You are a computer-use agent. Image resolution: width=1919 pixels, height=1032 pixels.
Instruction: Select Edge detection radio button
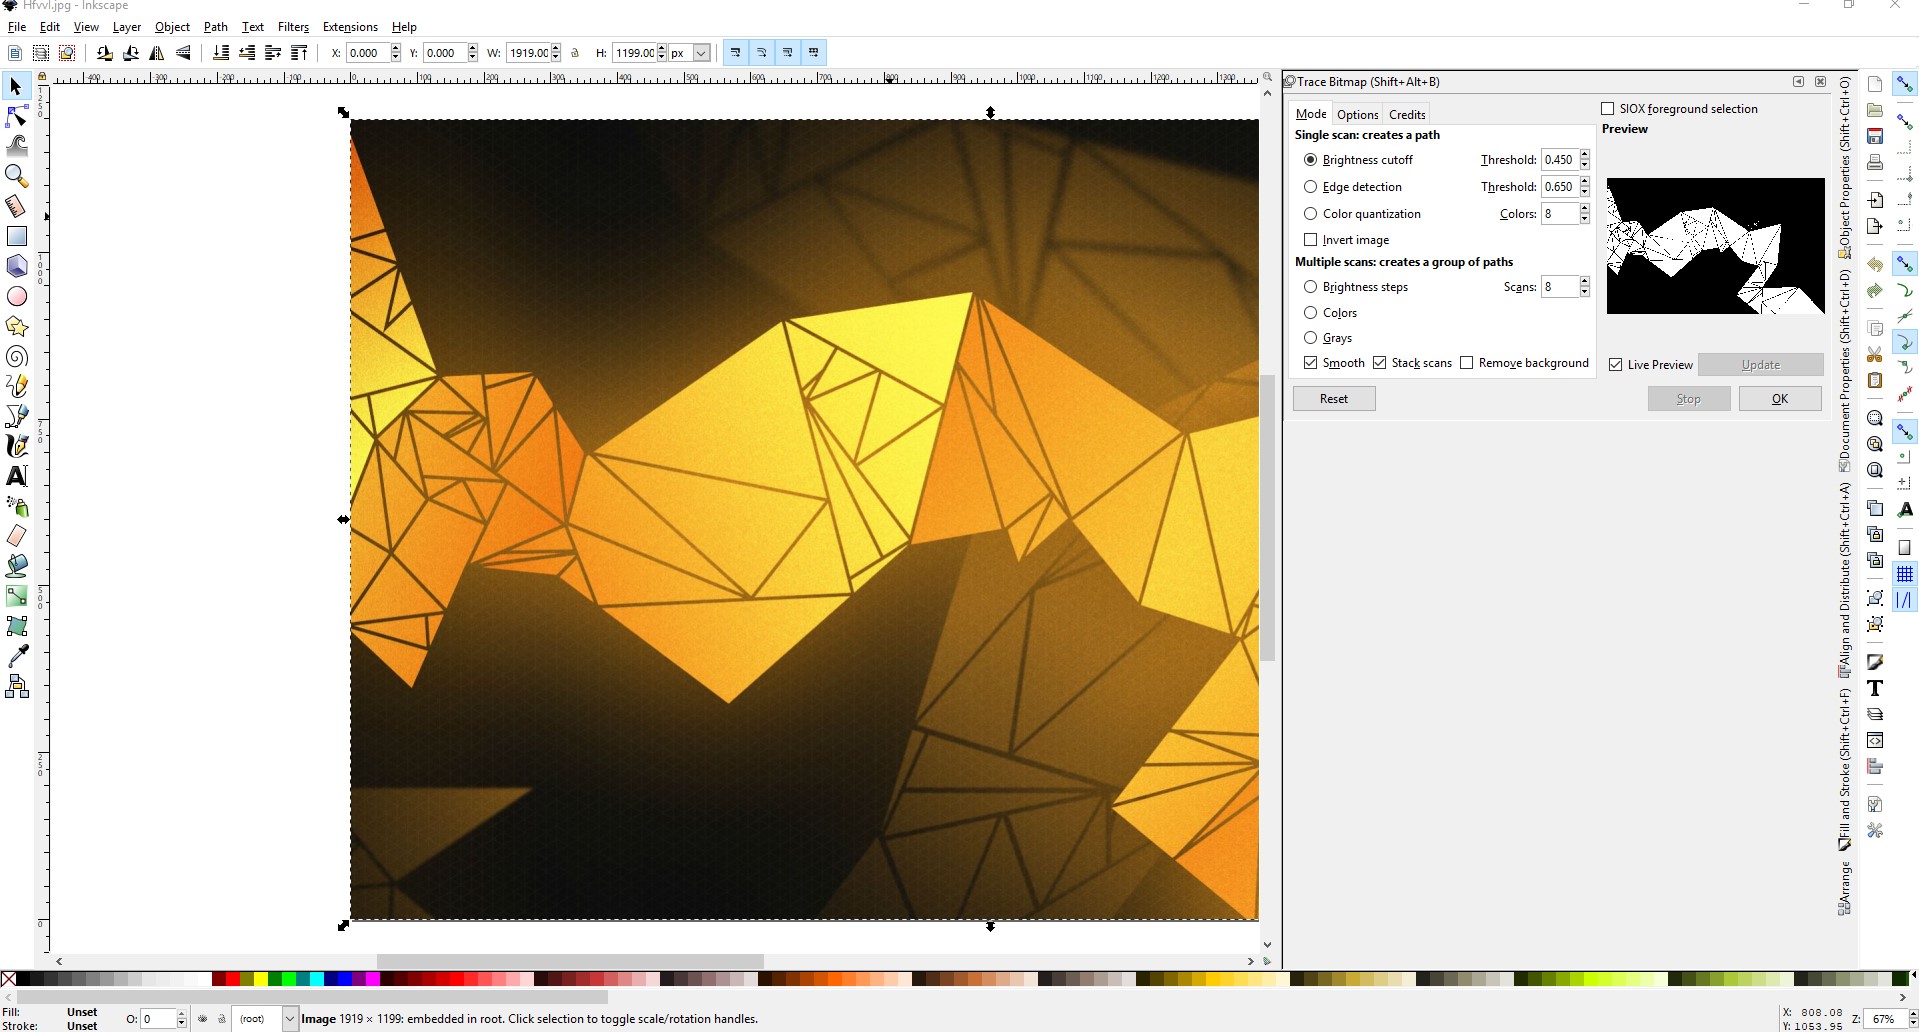pos(1310,187)
